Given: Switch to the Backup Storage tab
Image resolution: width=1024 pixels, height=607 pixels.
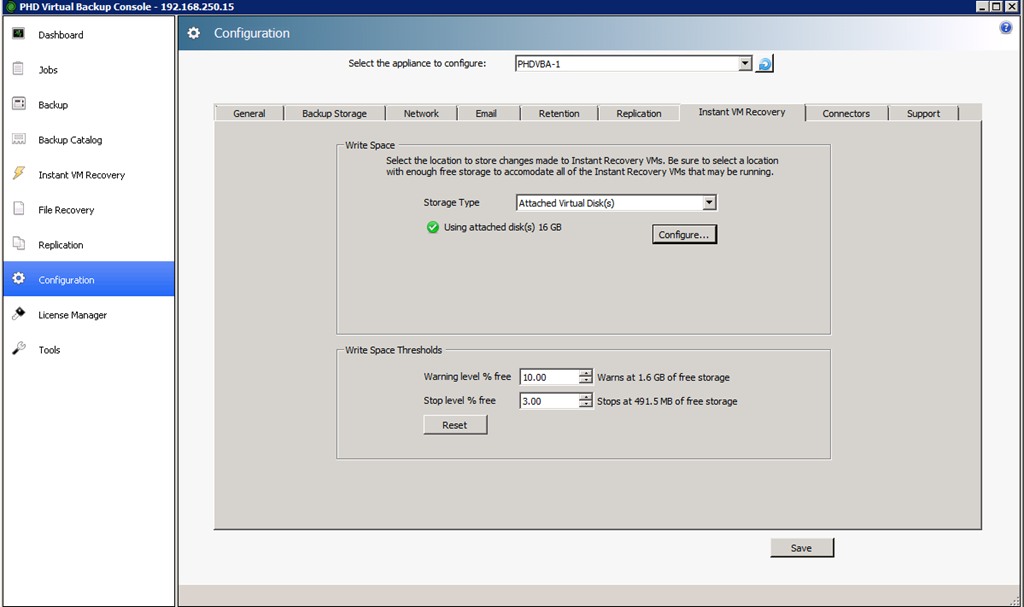Looking at the screenshot, I should point(334,113).
